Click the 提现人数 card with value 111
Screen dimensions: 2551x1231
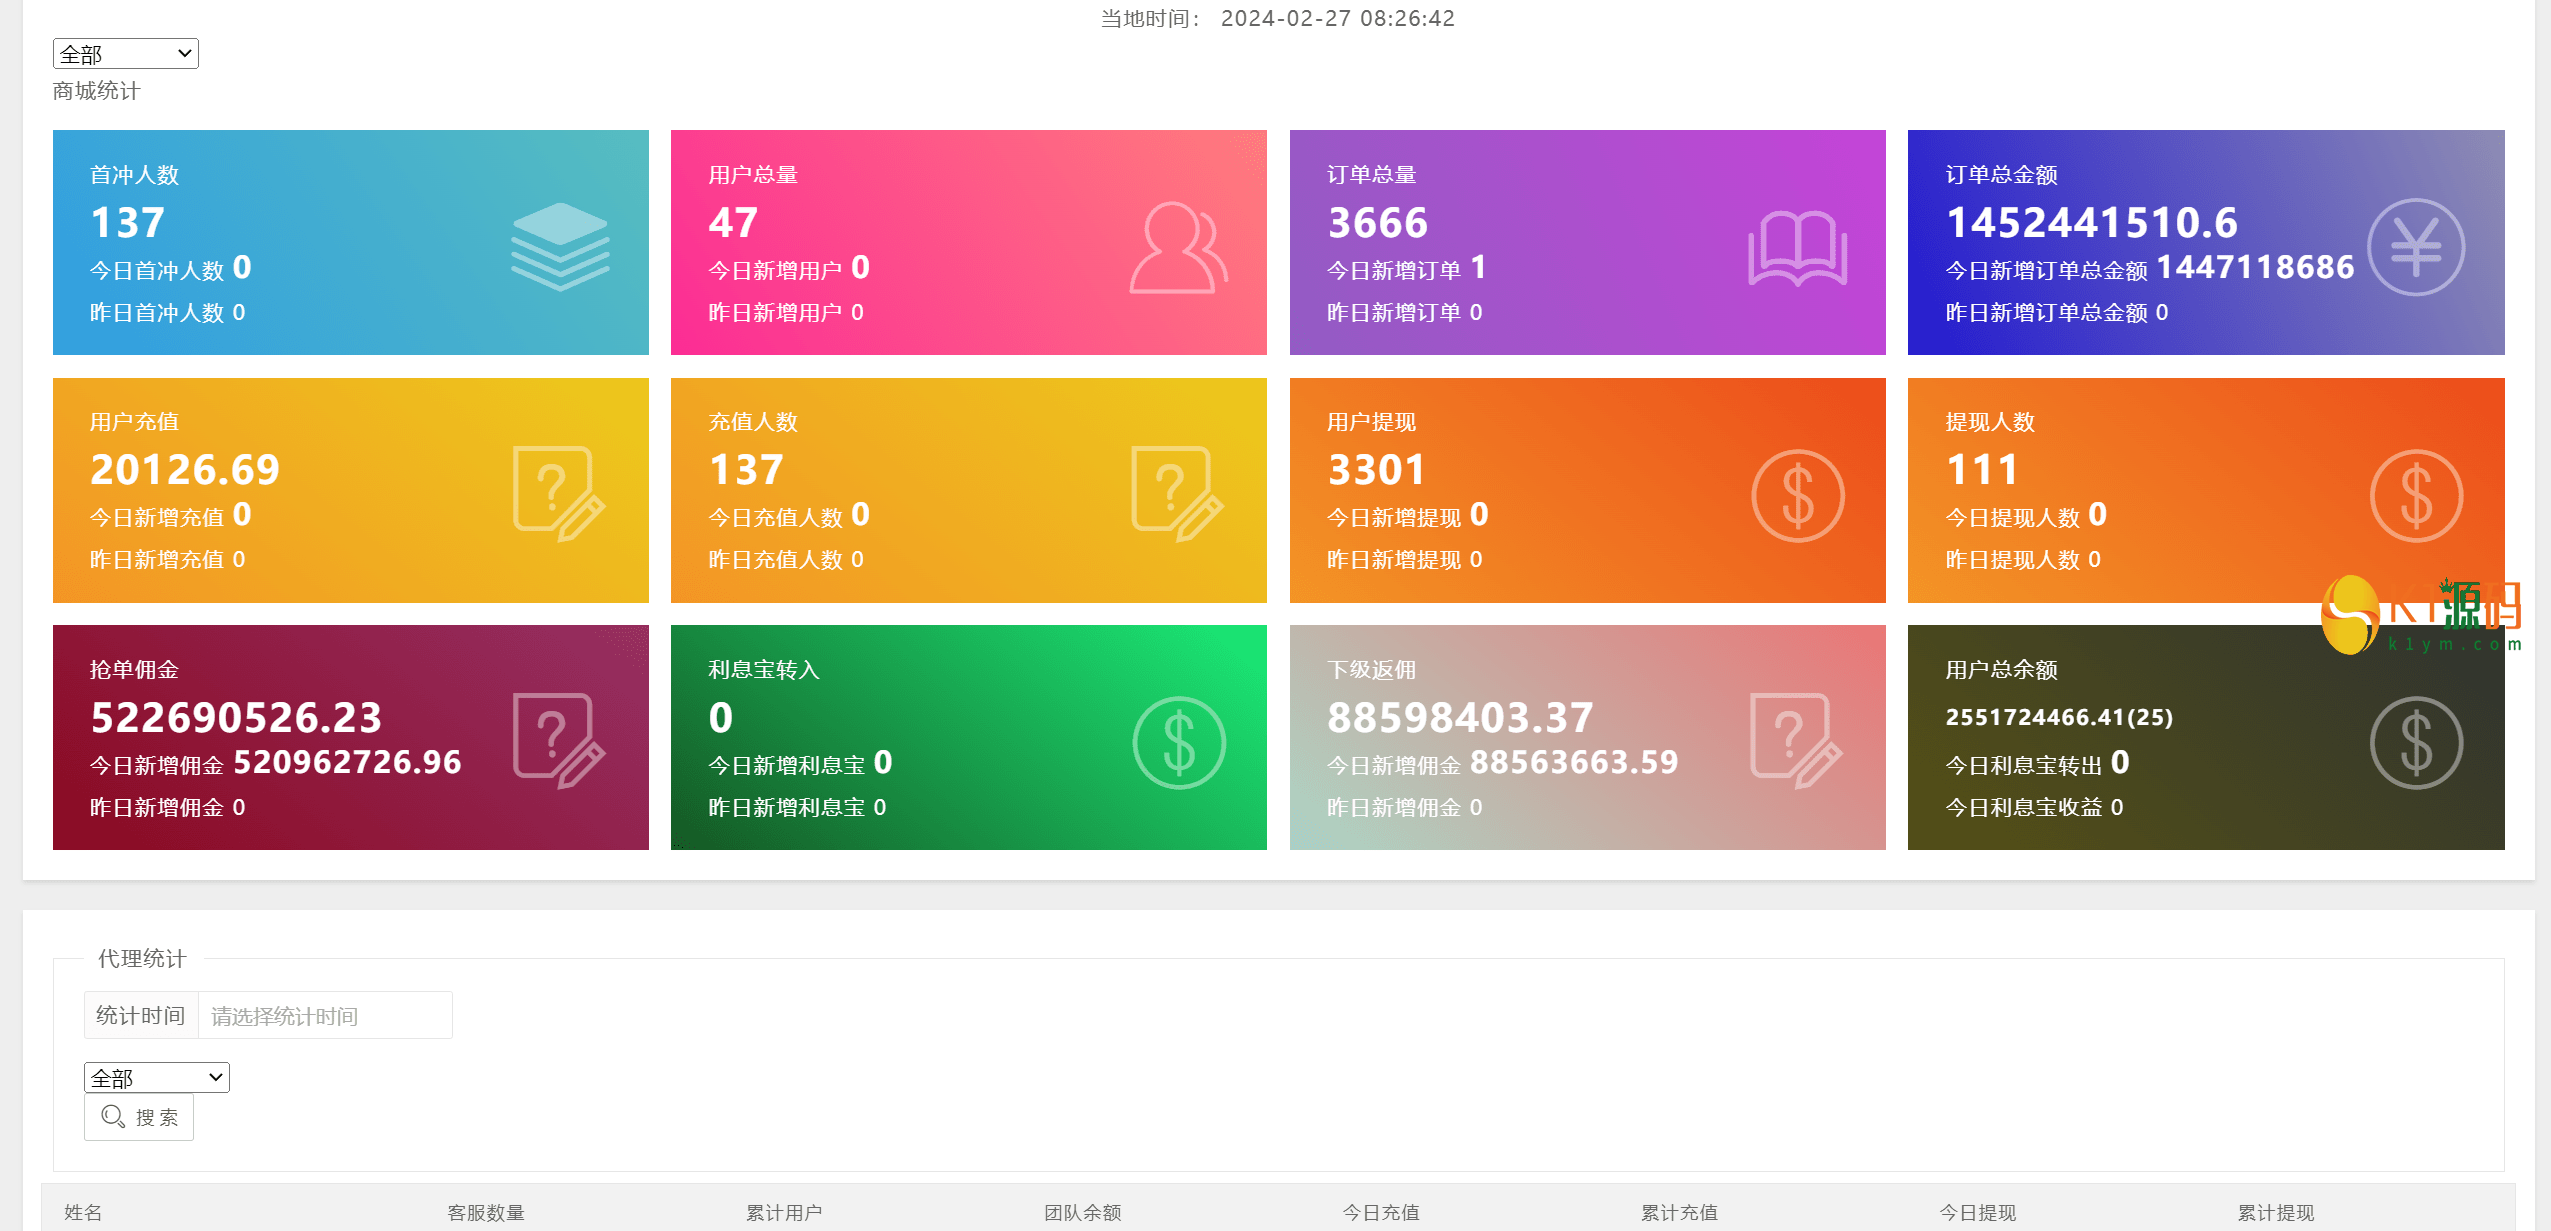tap(2205, 490)
